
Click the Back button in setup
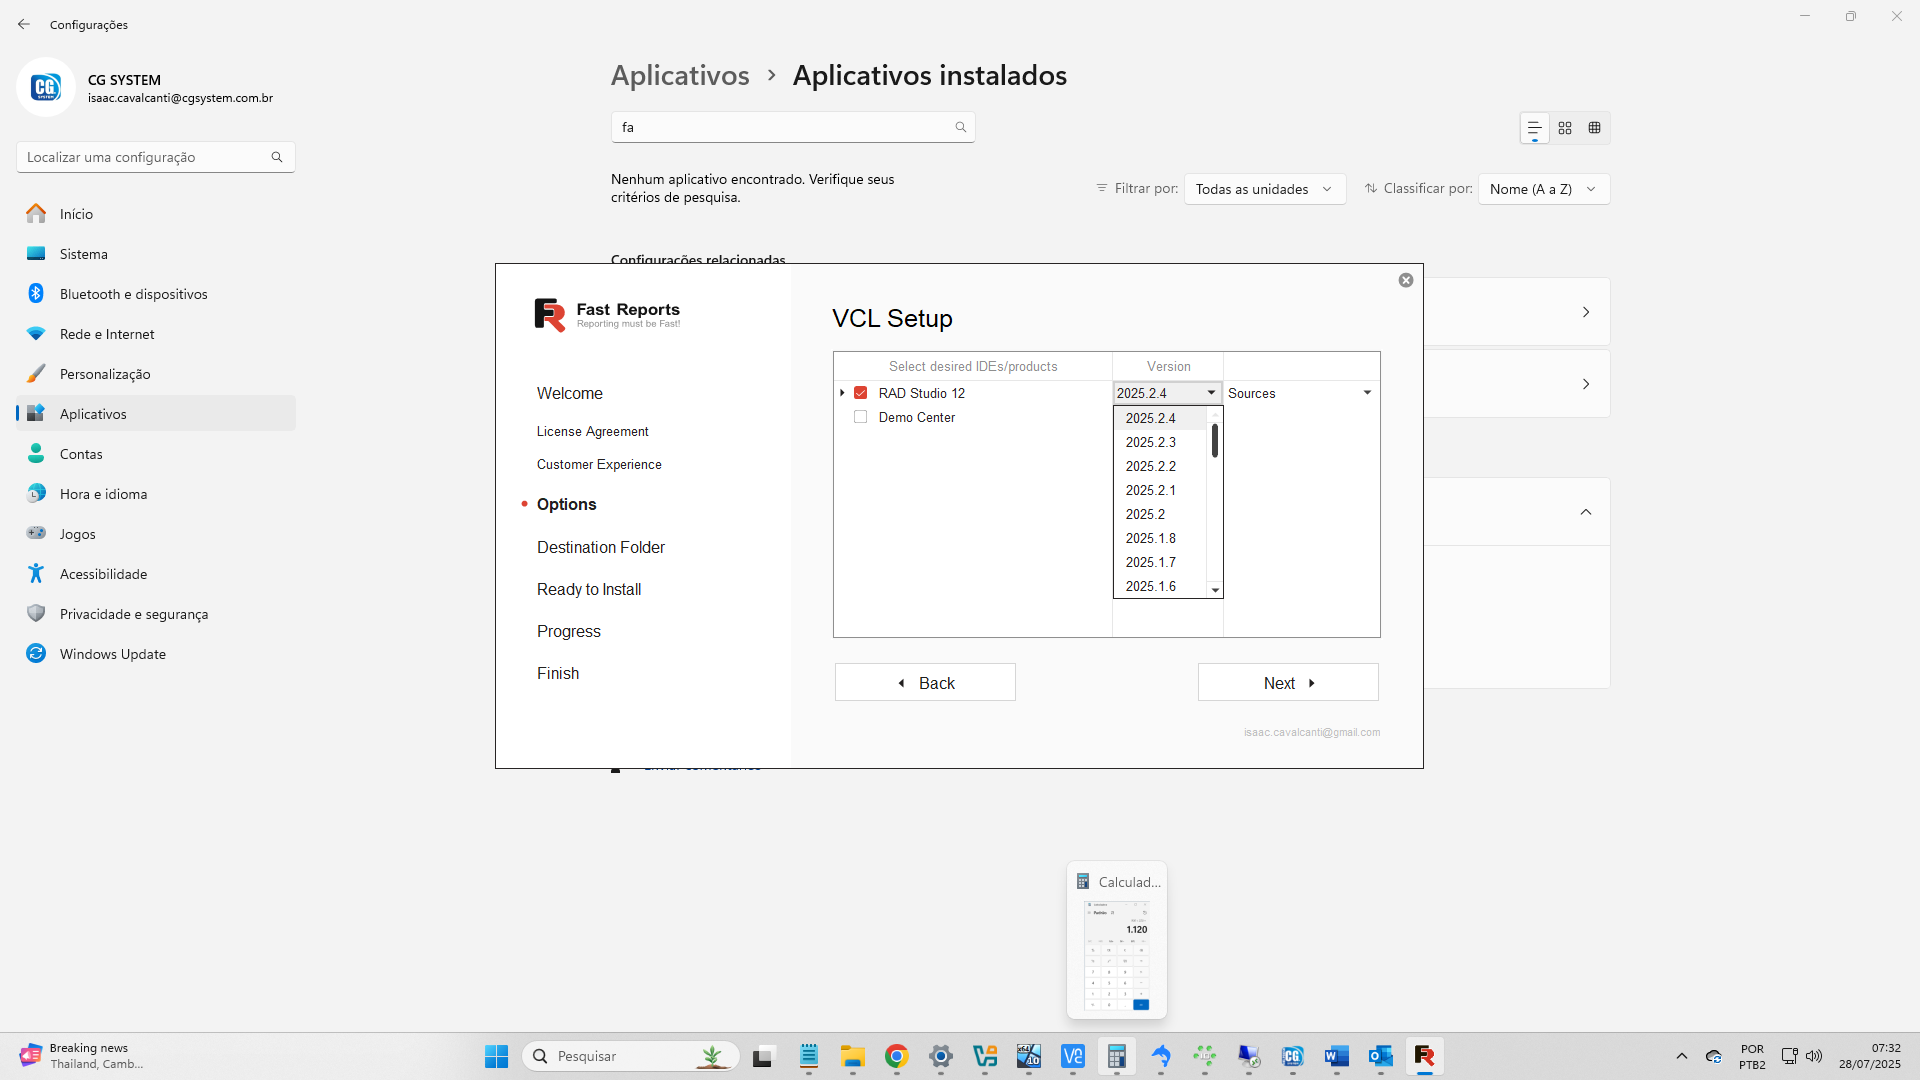[925, 682]
